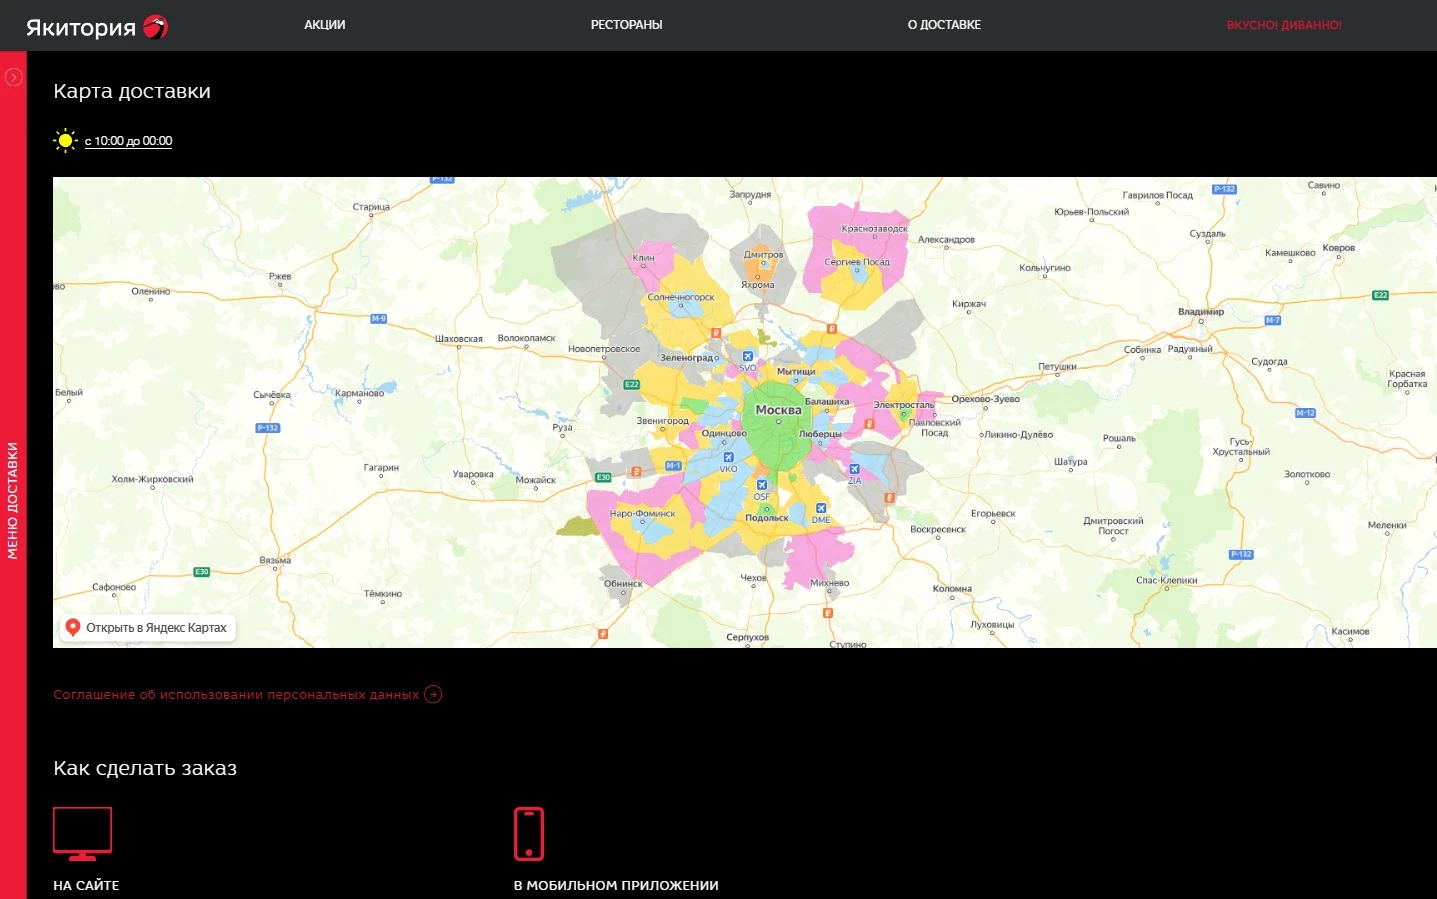Click the Электросталь label on map
The image size is (1437, 899).
point(904,405)
